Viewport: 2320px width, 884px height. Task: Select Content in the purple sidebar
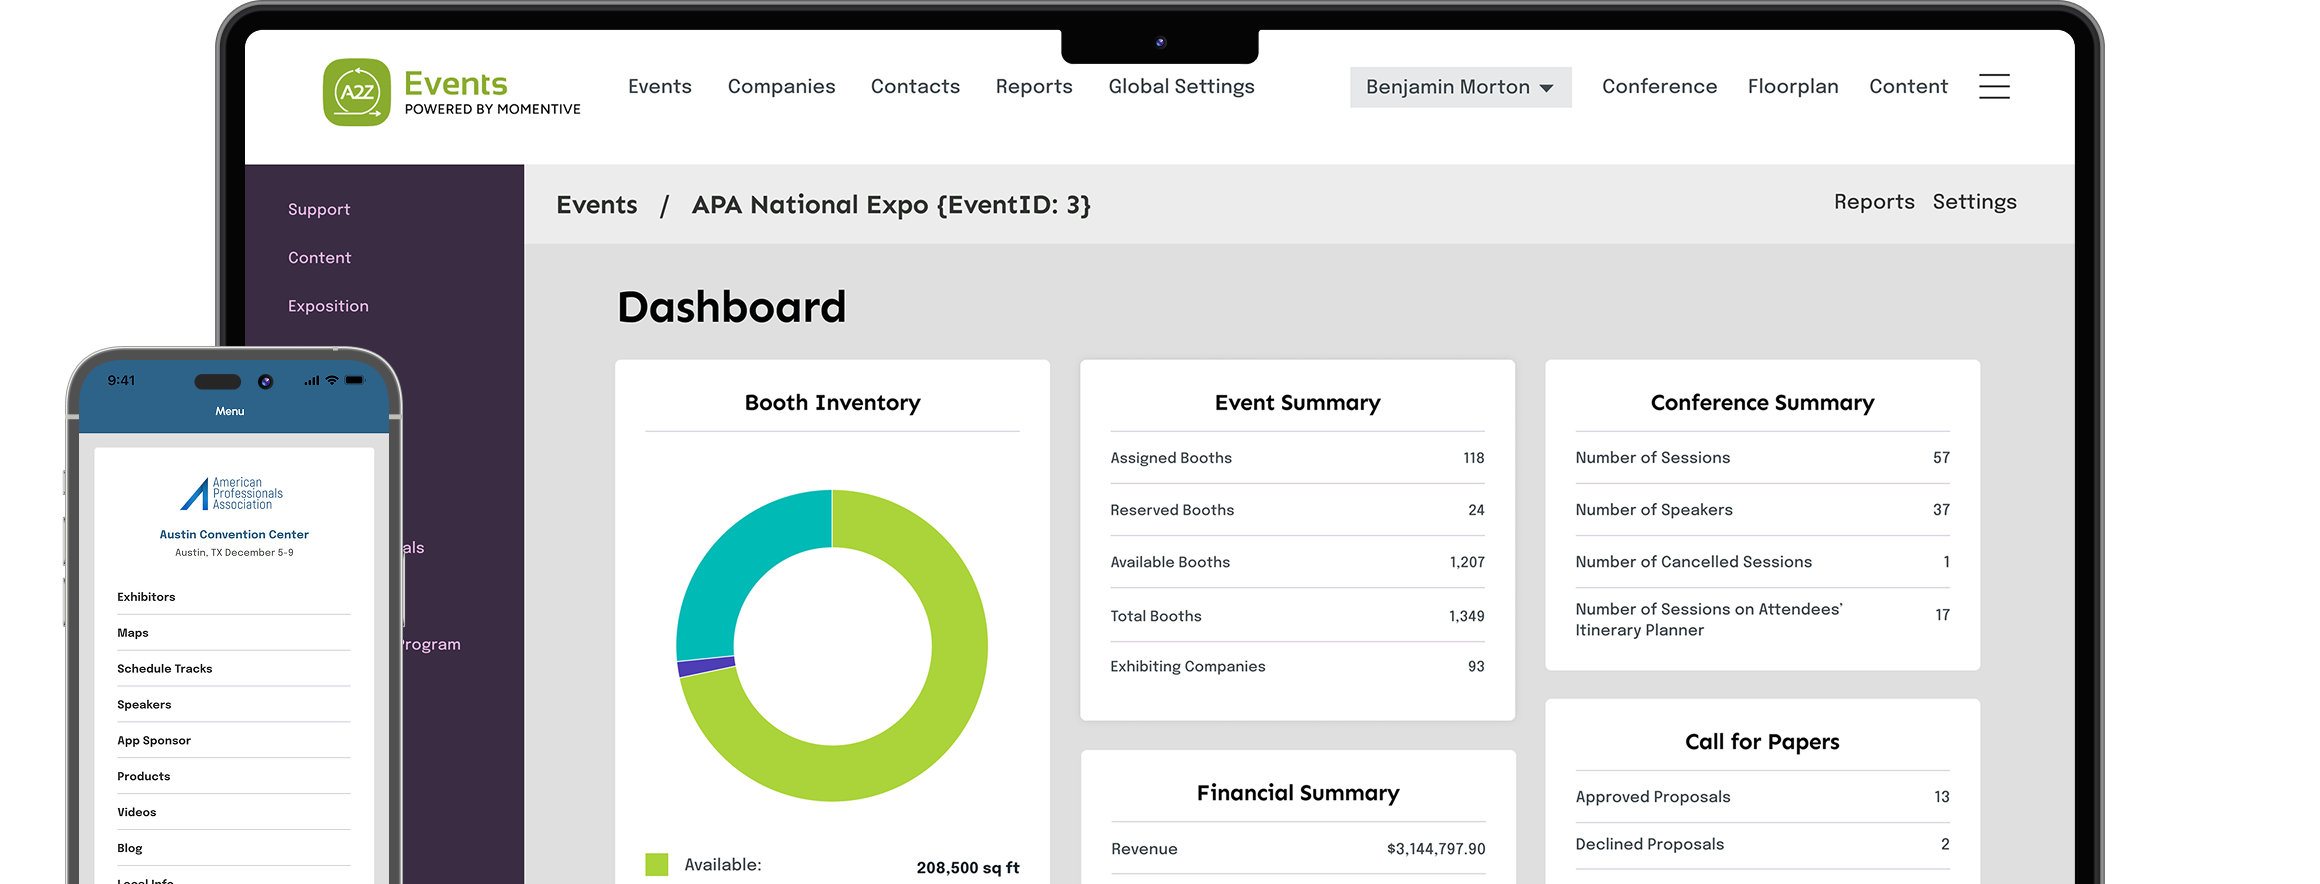click(x=320, y=258)
